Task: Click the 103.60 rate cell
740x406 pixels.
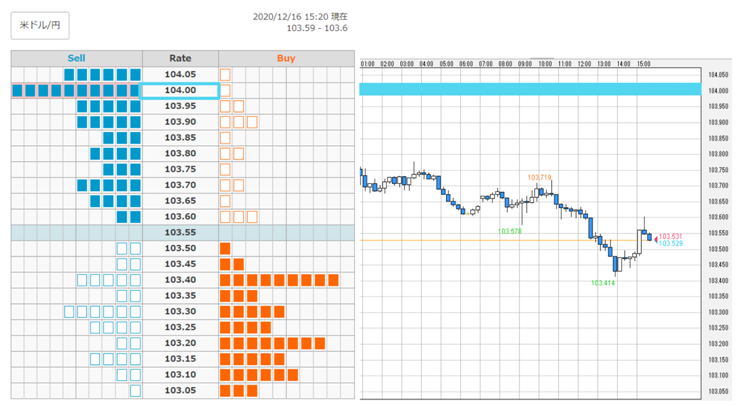Action: tap(180, 217)
